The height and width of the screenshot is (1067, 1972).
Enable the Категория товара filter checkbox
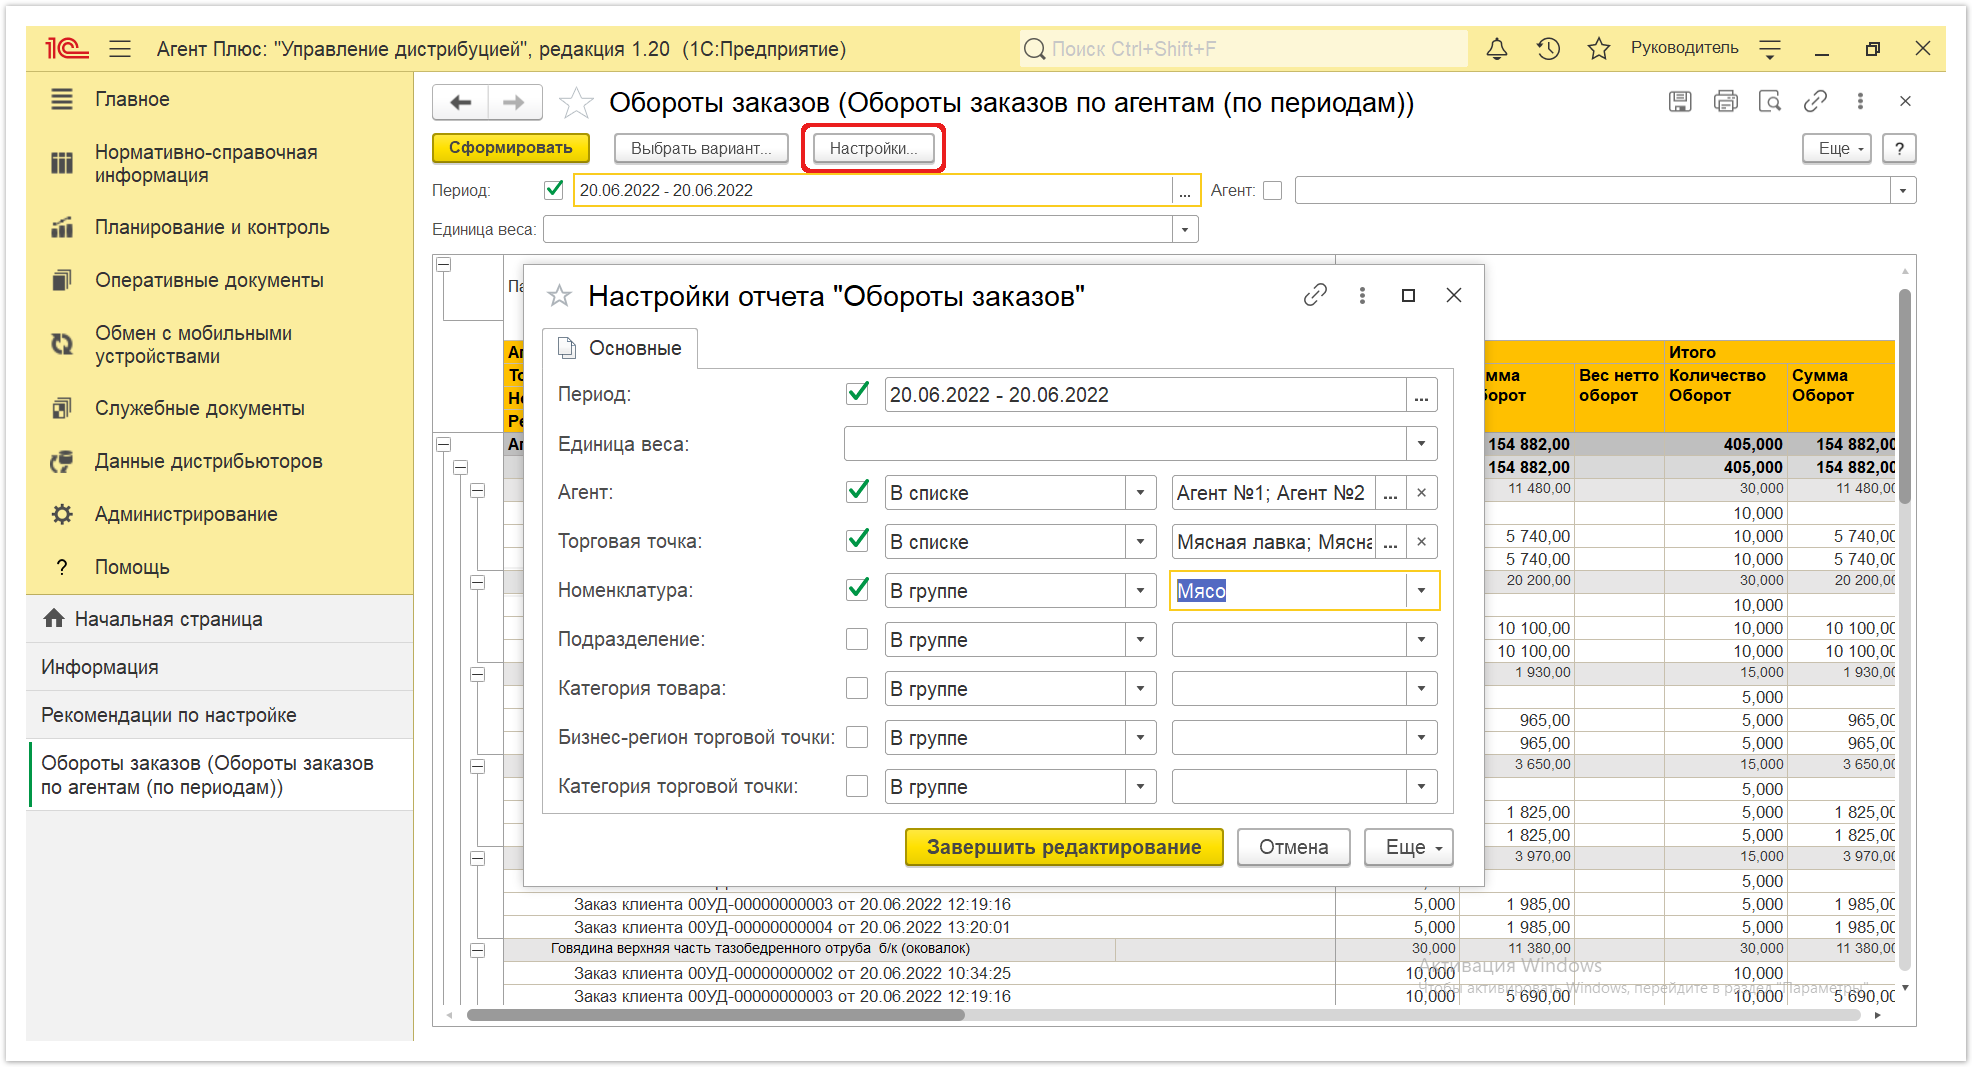857,687
